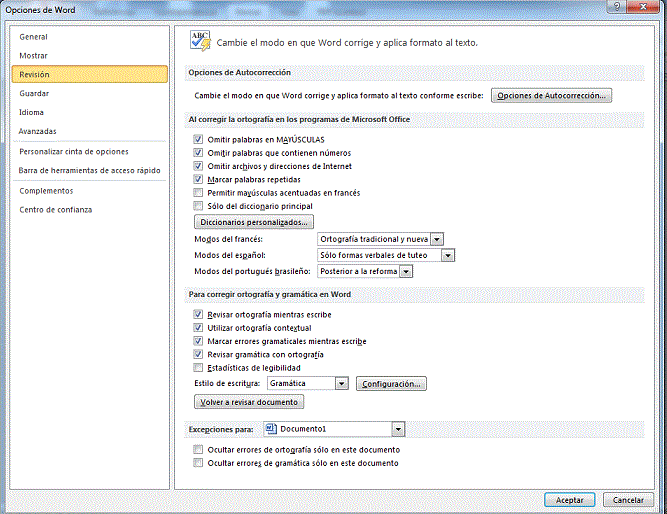This screenshot has height=514, width=667.
Task: Switch to the Avanzadas section
Action: [38, 131]
